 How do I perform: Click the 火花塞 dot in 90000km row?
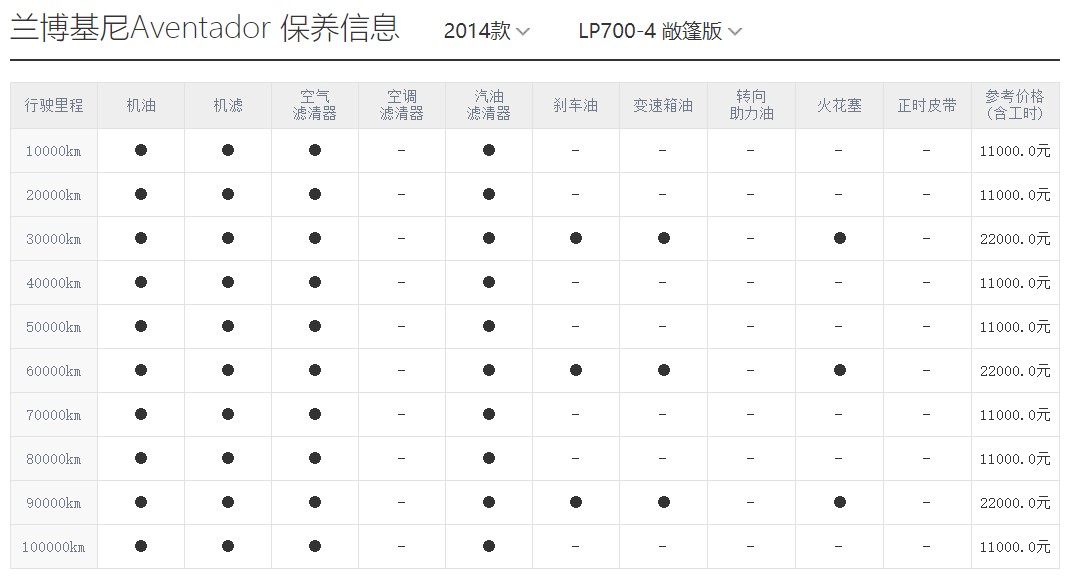pyautogui.click(x=839, y=503)
